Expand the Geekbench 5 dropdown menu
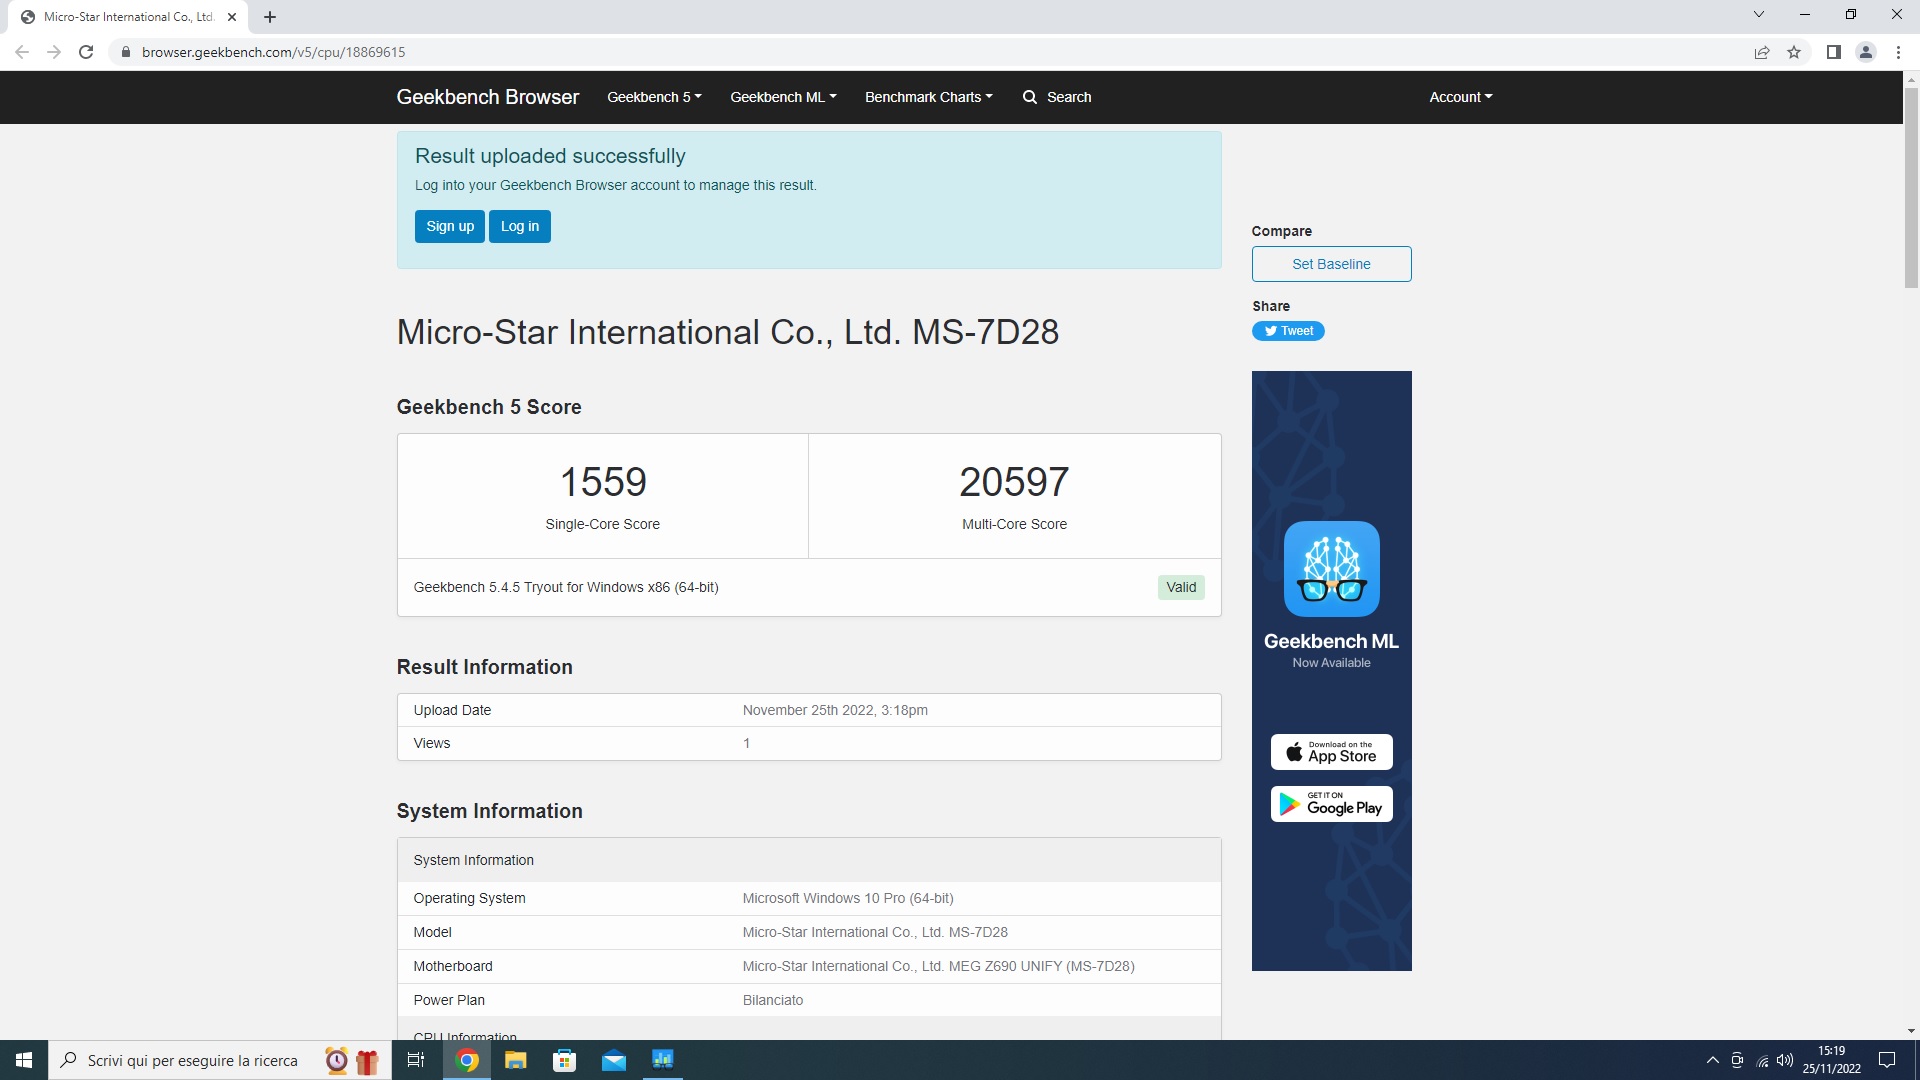Screen dimensions: 1920x1080 click(654, 97)
